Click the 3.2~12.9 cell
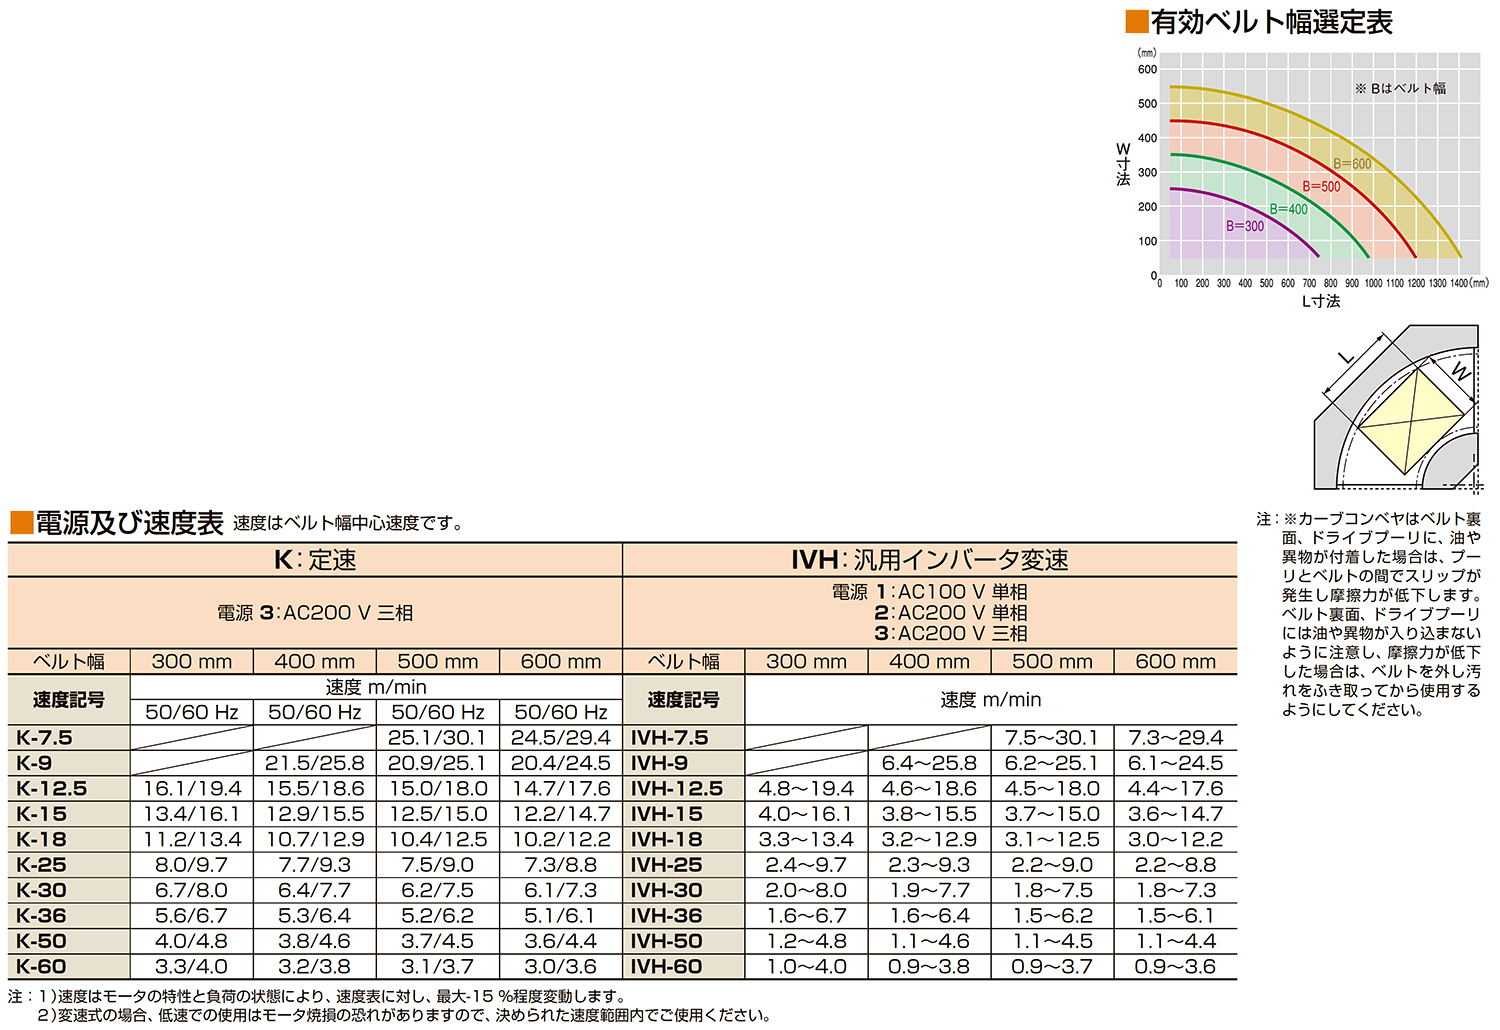1500x1030 pixels. tap(929, 840)
